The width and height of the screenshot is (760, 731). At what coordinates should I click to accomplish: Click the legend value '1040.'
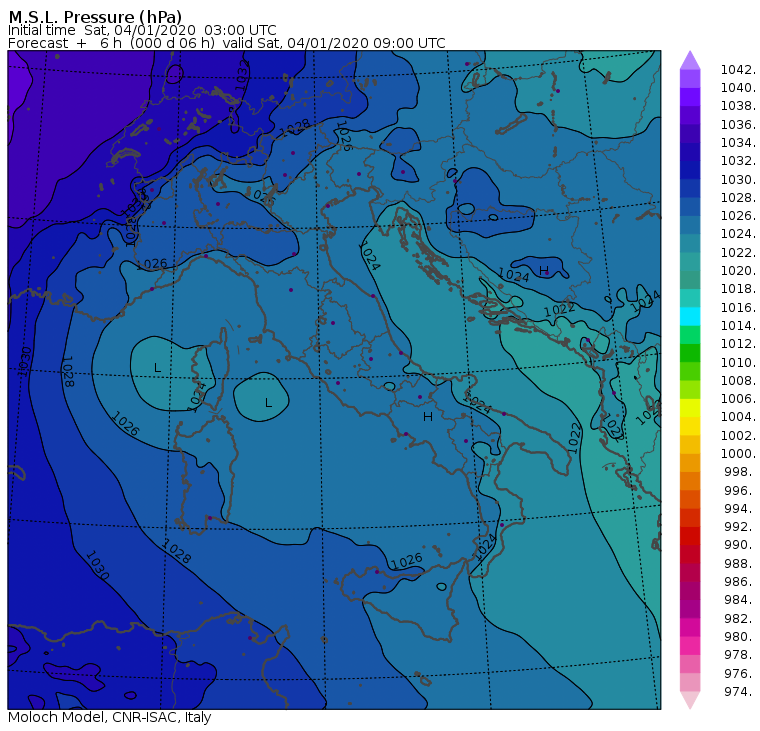[x=738, y=88]
